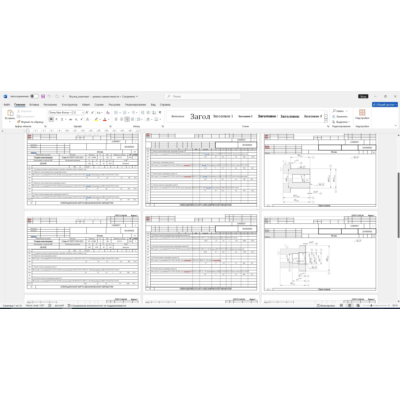
Task: Click the search field in title bar
Action: click(x=203, y=96)
